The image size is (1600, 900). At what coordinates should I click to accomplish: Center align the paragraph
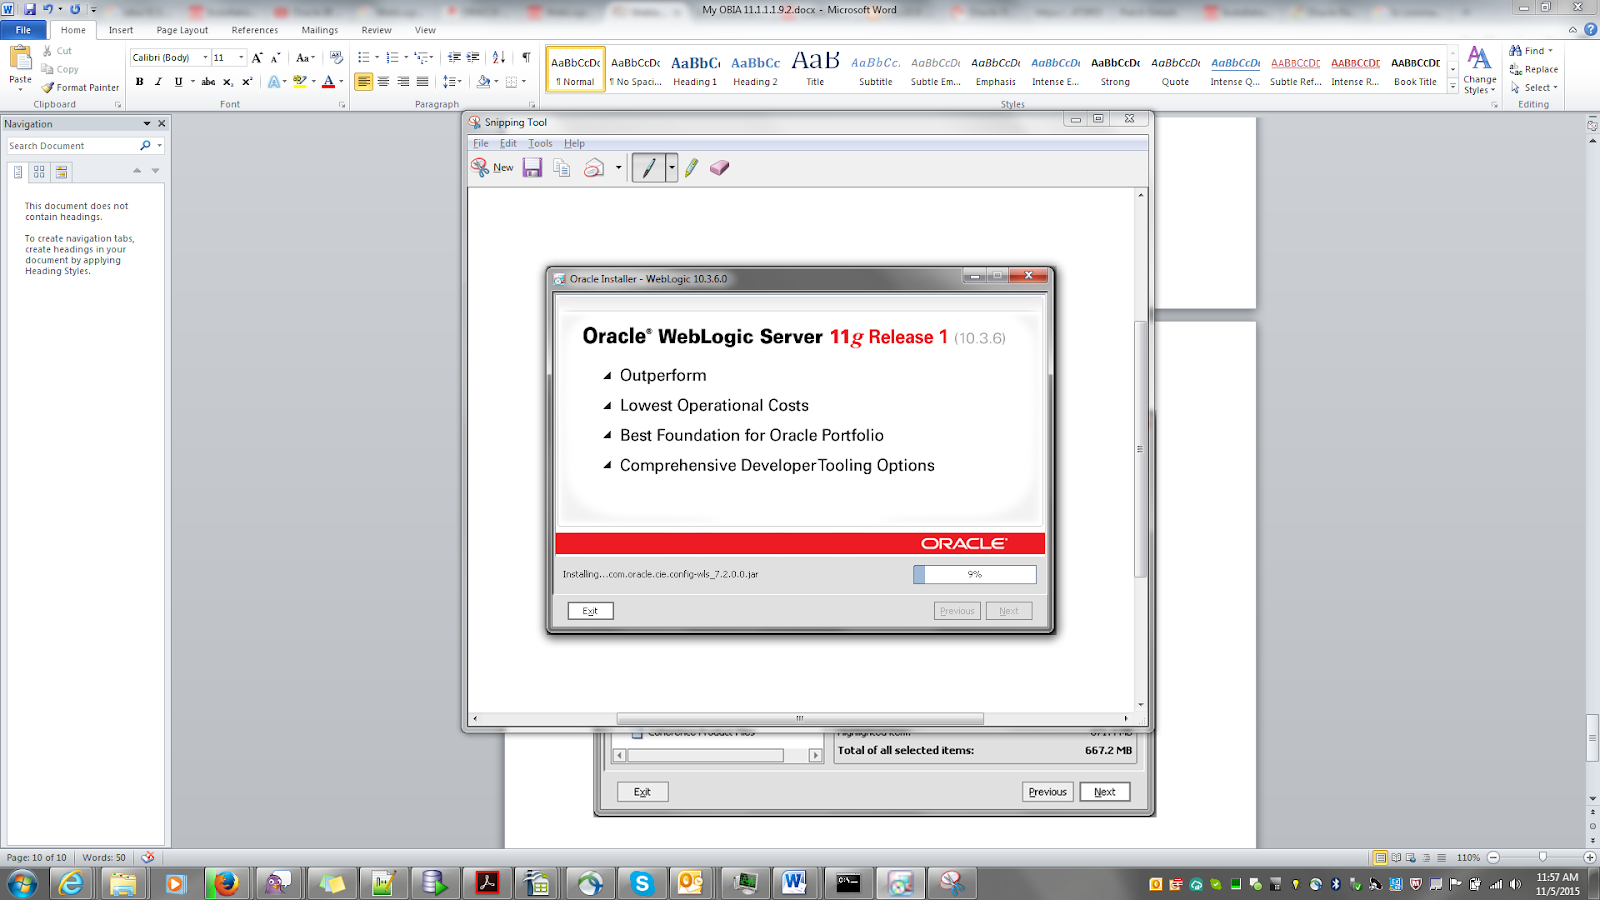point(383,82)
